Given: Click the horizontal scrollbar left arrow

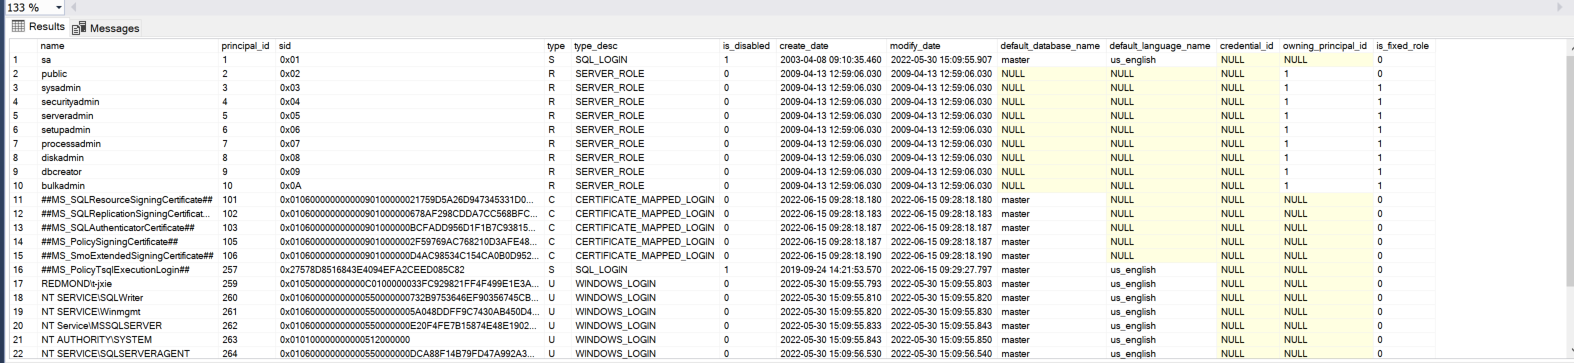Looking at the screenshot, I should (x=73, y=7).
